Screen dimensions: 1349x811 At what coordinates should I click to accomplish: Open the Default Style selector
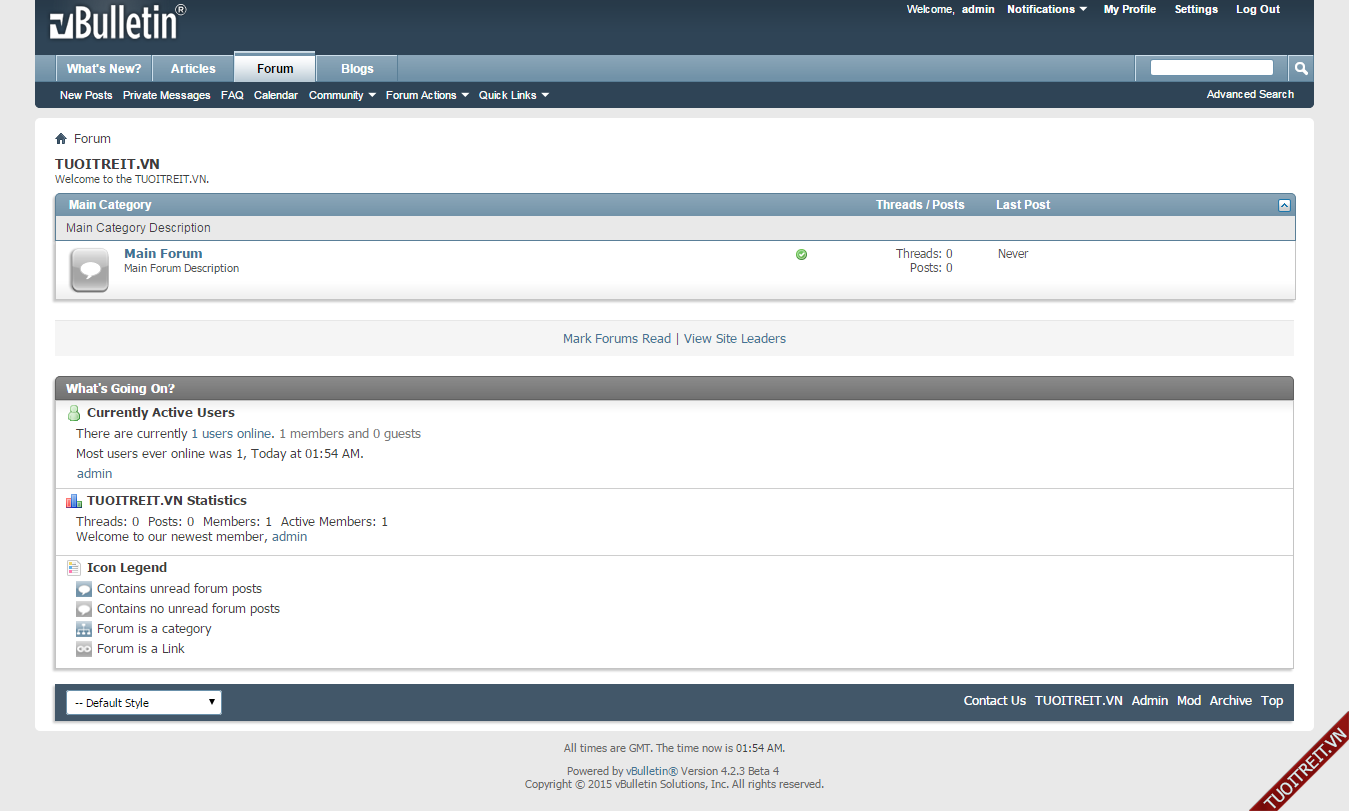click(144, 703)
